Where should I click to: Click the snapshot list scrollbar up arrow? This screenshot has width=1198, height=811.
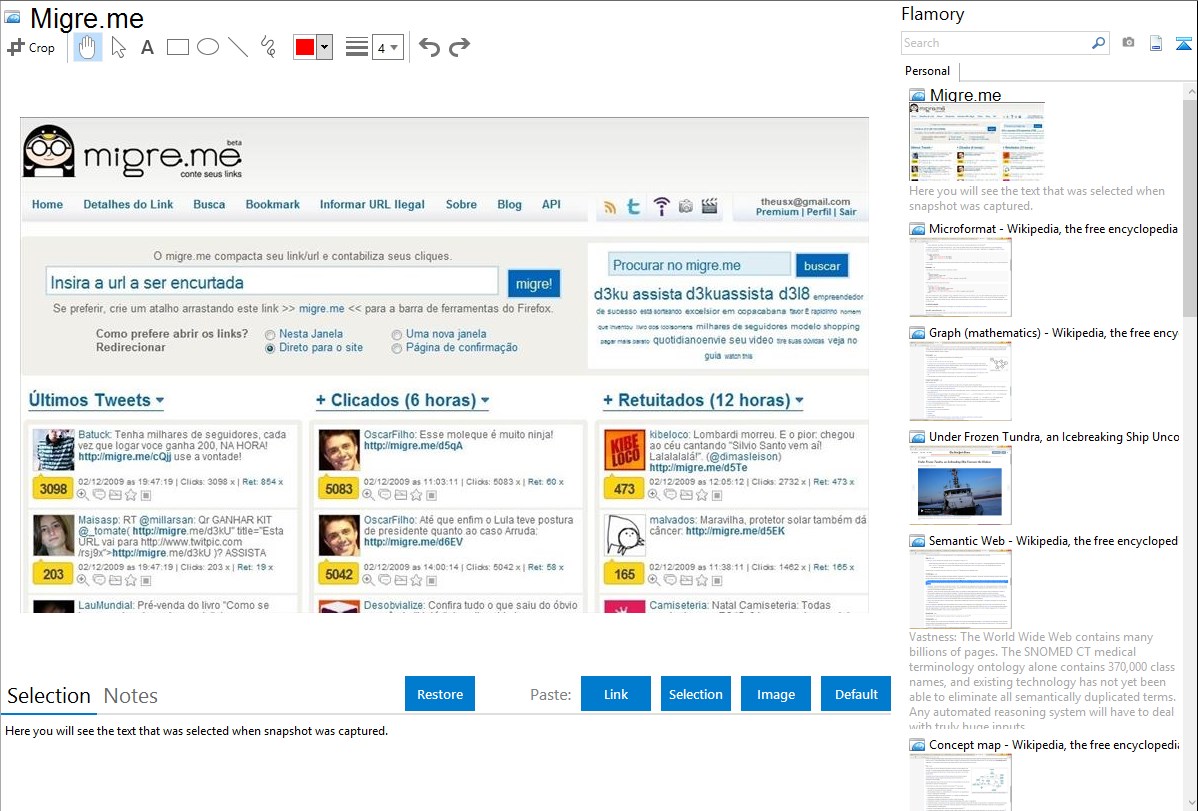(x=1190, y=92)
